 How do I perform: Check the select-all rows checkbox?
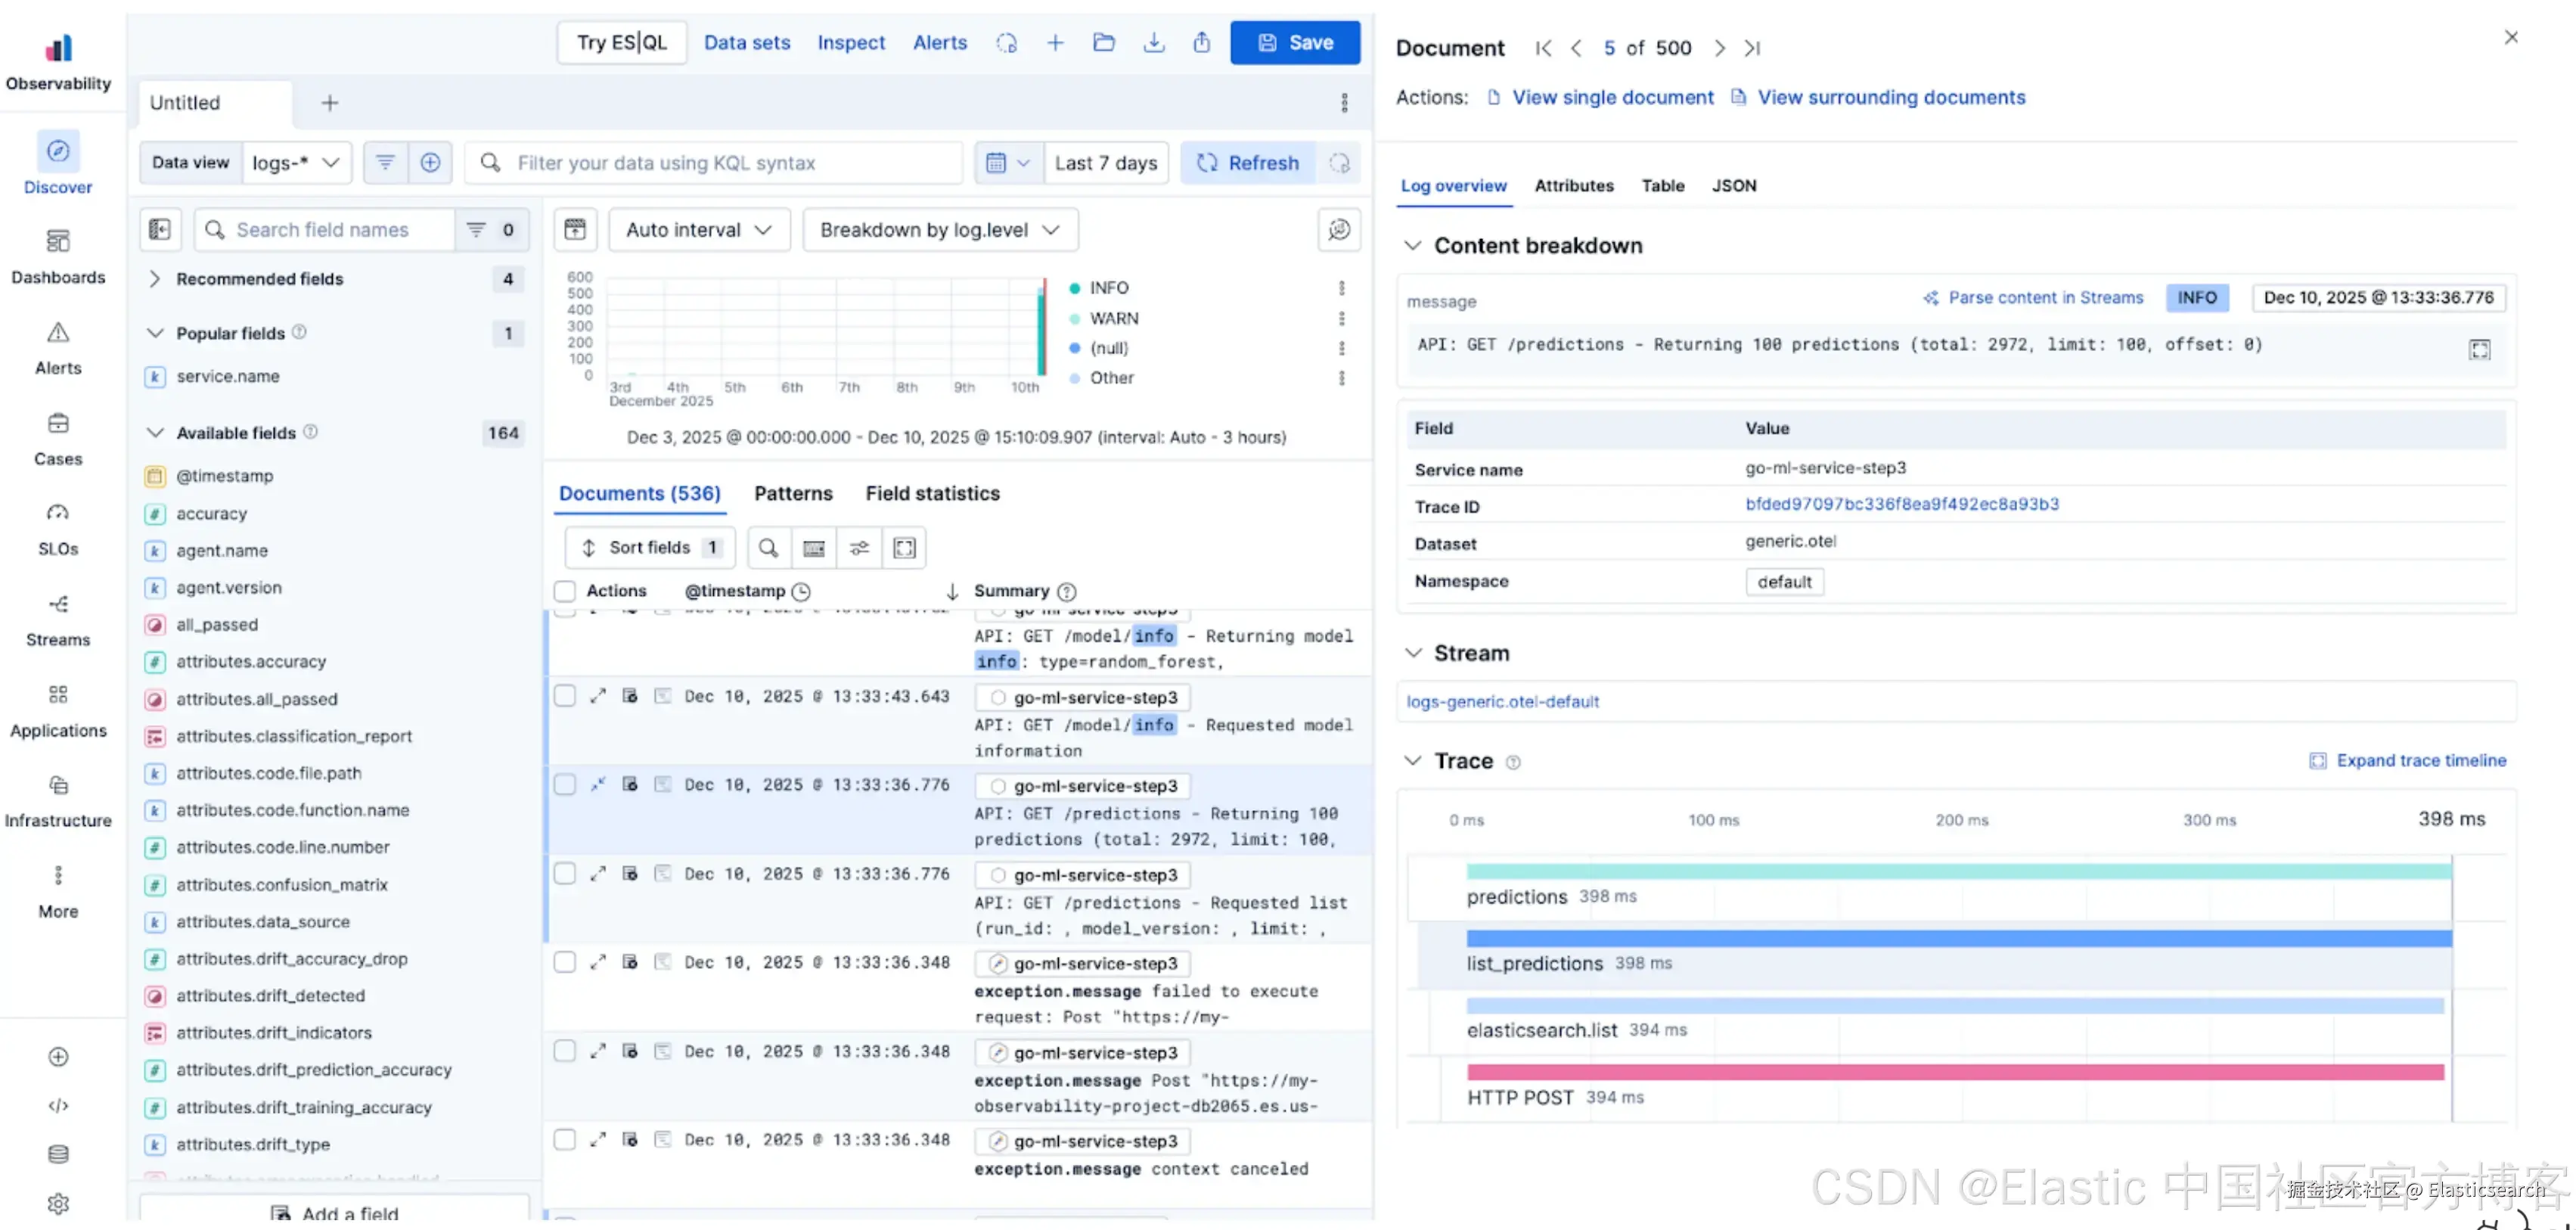coord(565,591)
